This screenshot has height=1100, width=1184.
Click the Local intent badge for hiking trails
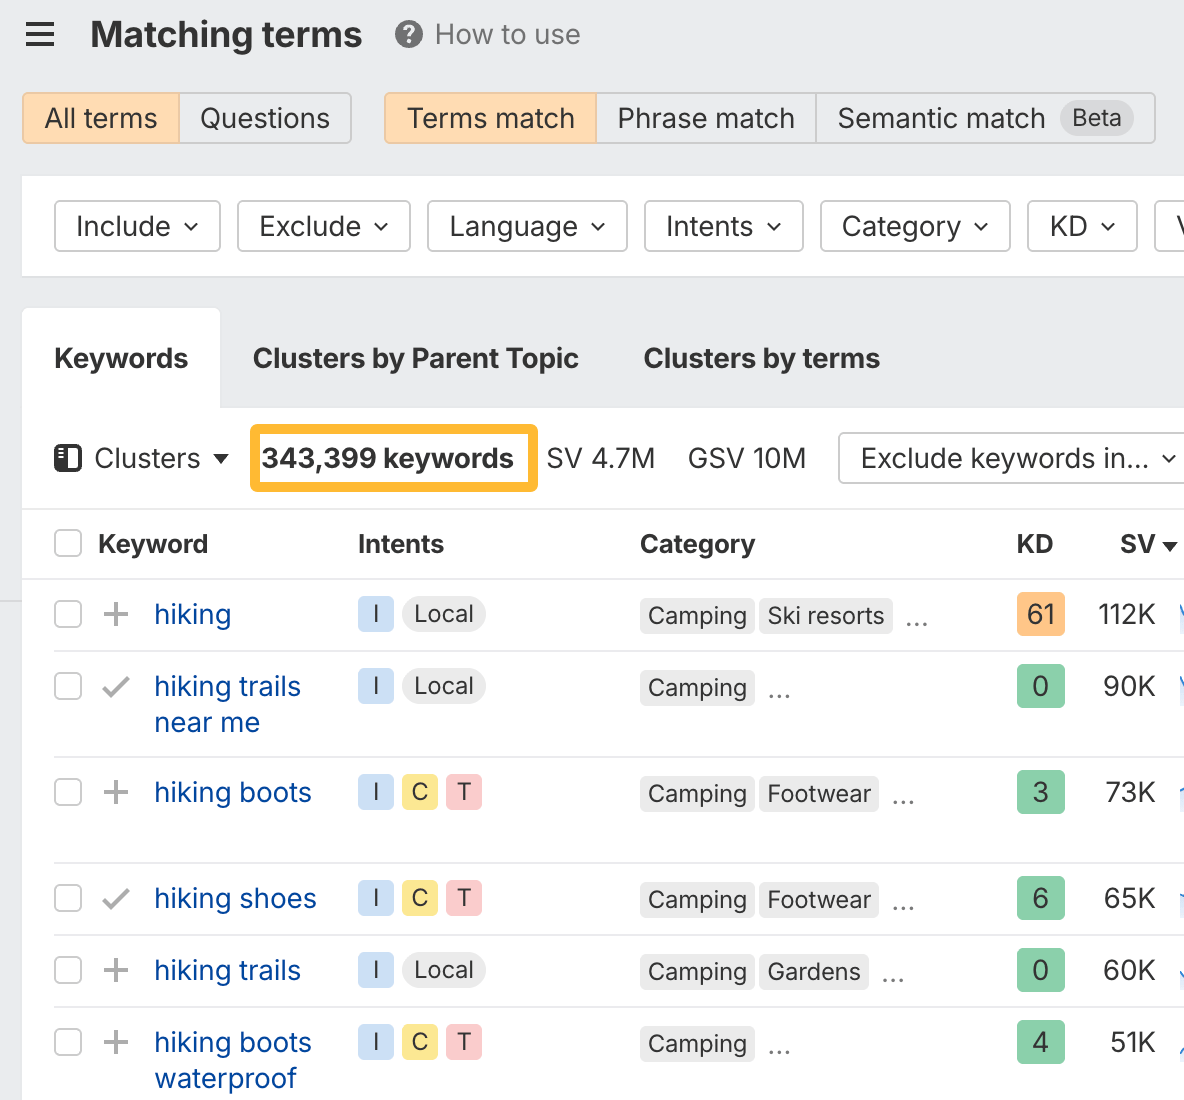click(x=444, y=970)
